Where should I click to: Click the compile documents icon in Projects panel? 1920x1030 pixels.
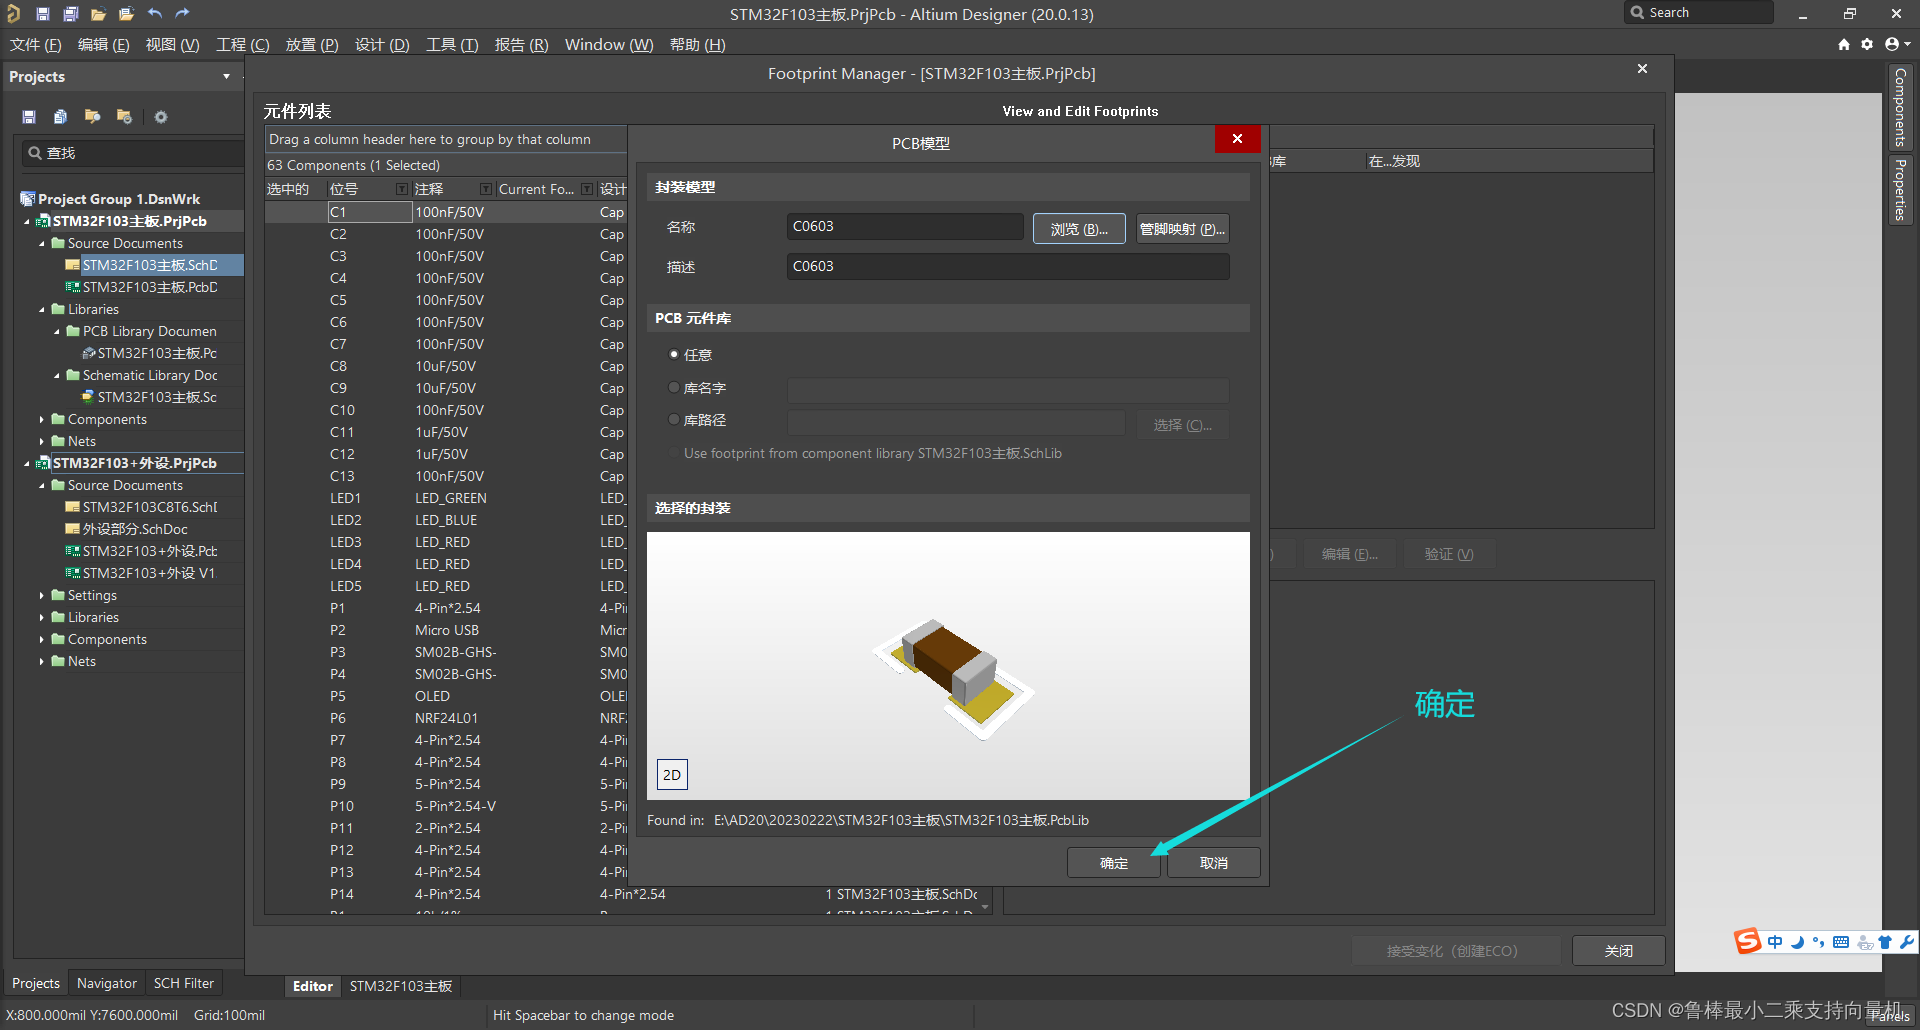(x=60, y=117)
